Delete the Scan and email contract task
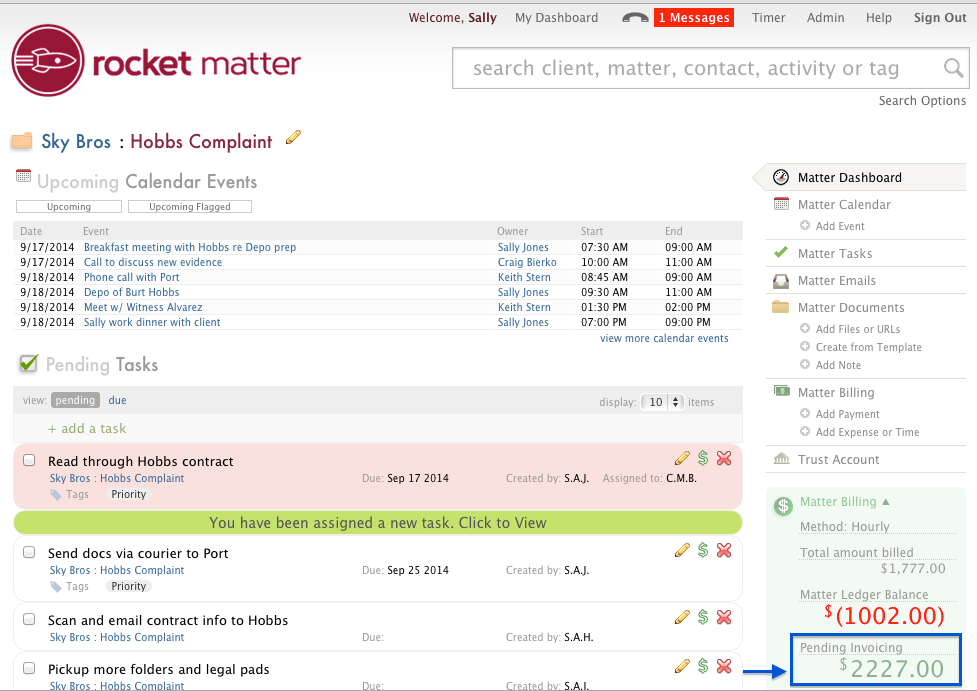The width and height of the screenshot is (977, 691). pyautogui.click(x=724, y=617)
